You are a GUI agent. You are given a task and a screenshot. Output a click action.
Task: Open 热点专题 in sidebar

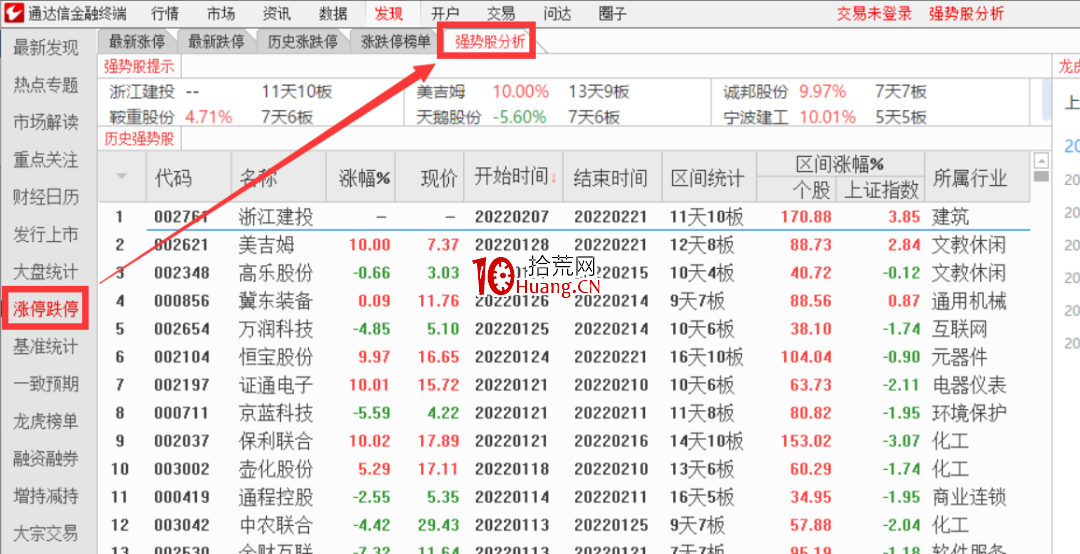(46, 85)
